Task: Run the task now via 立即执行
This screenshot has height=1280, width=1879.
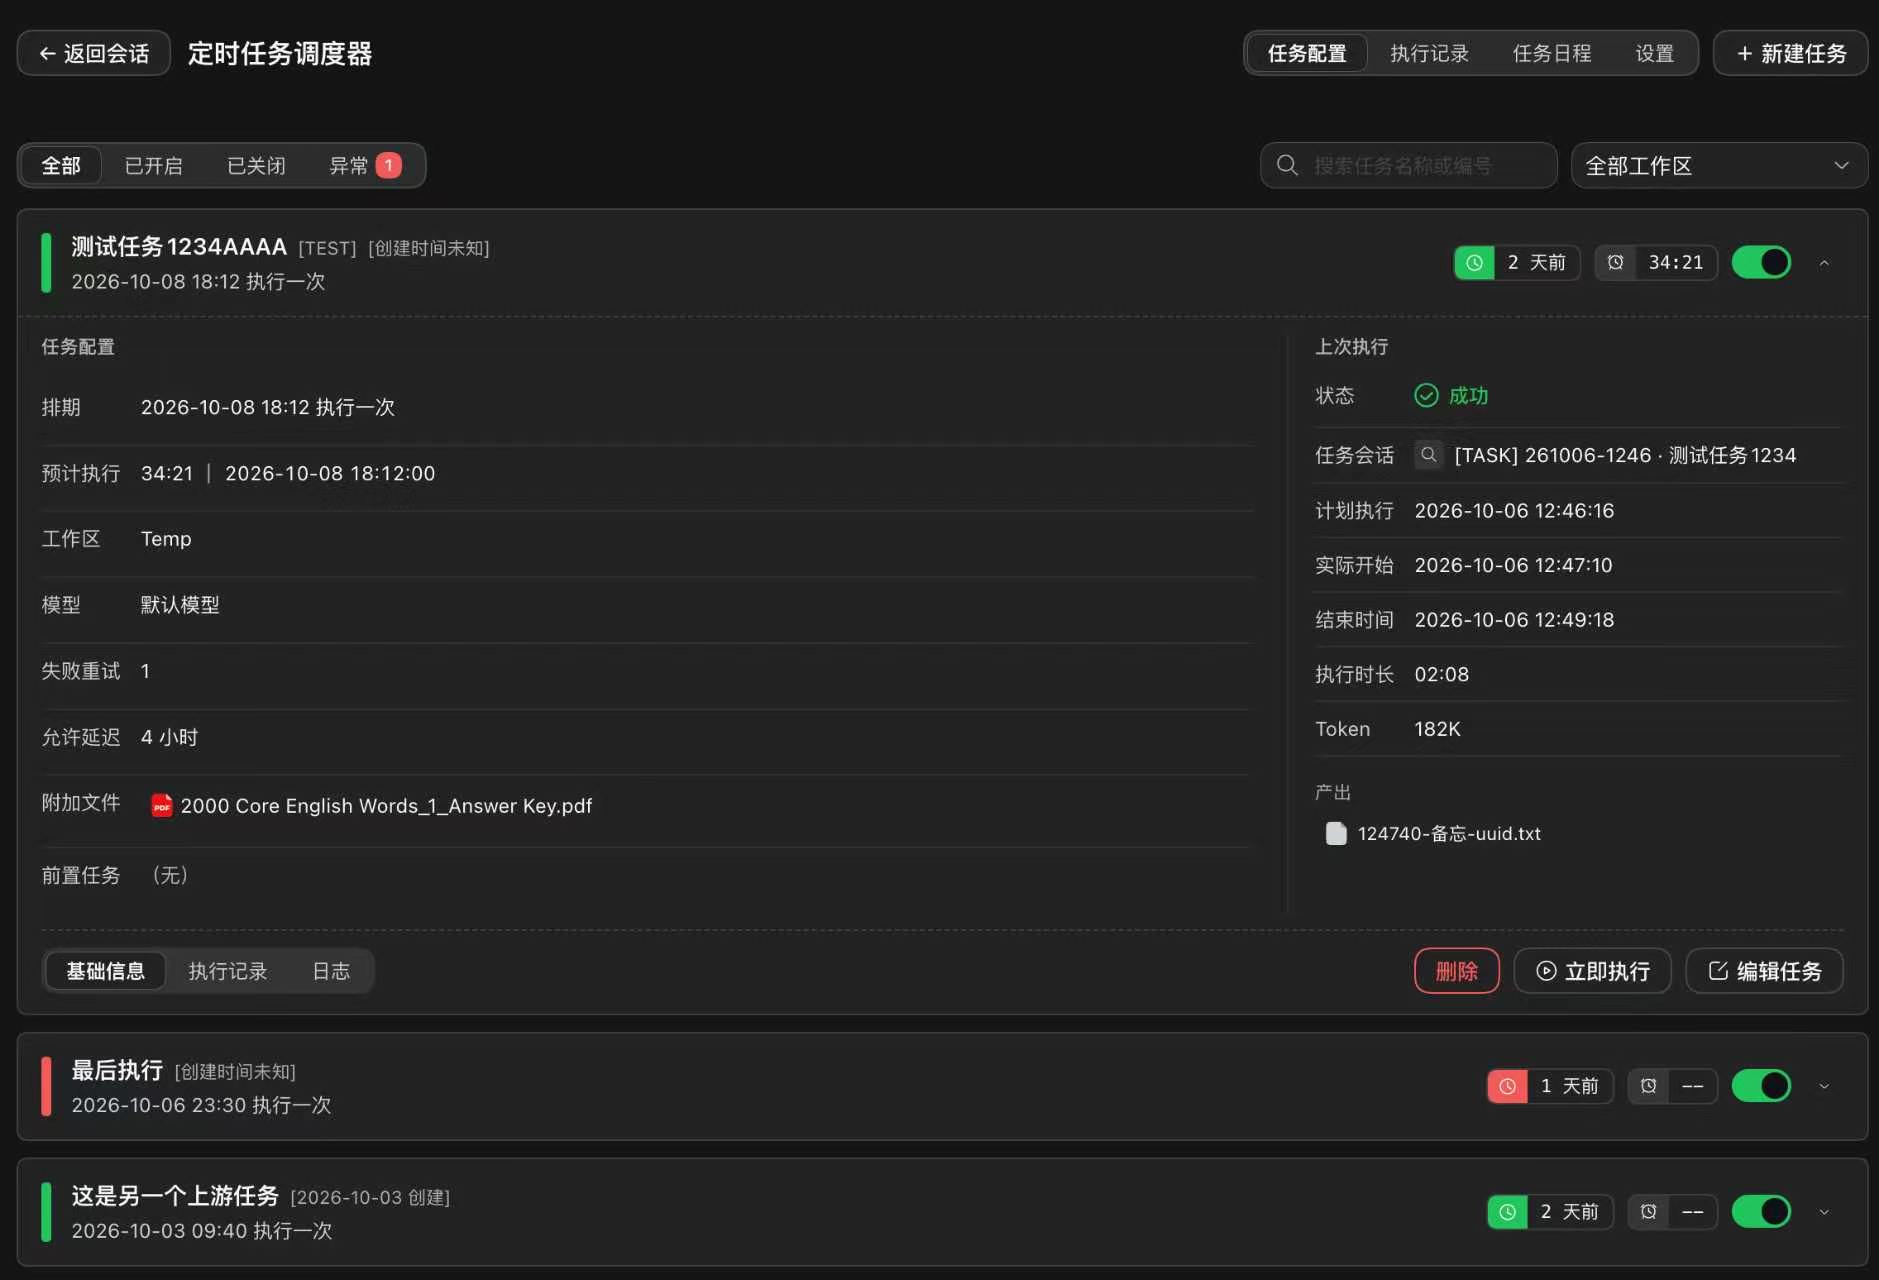Action: click(x=1592, y=971)
